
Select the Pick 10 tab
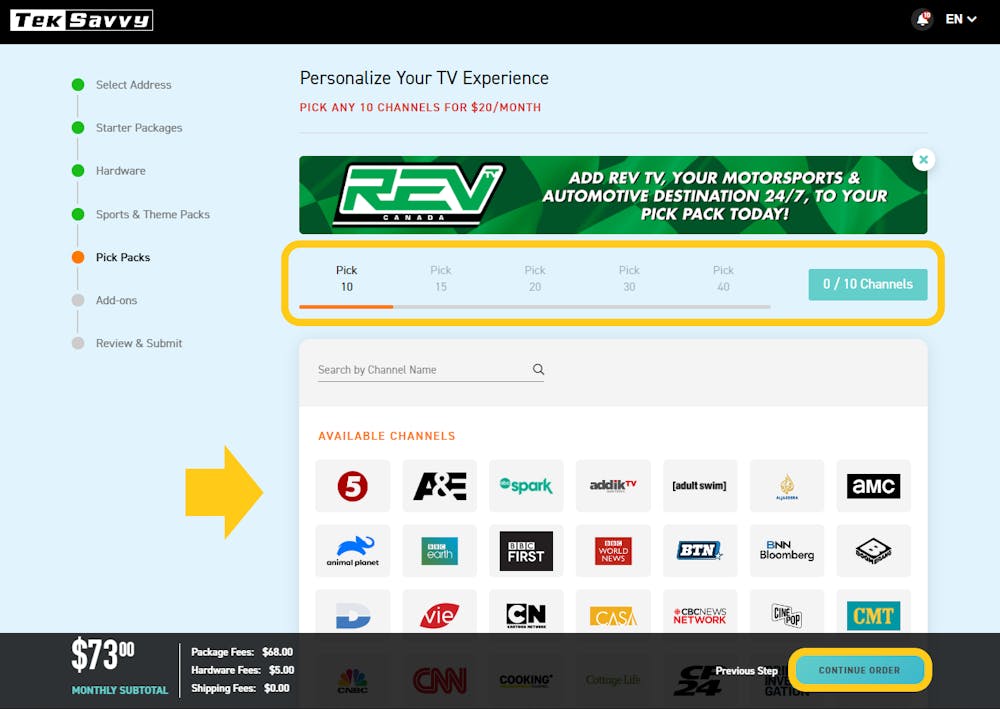coord(346,279)
